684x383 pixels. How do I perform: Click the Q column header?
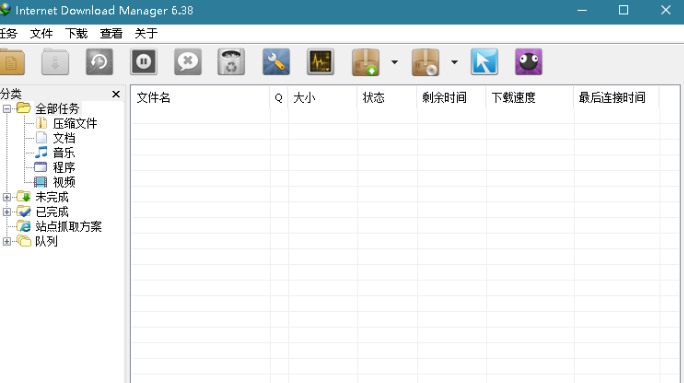click(x=279, y=98)
